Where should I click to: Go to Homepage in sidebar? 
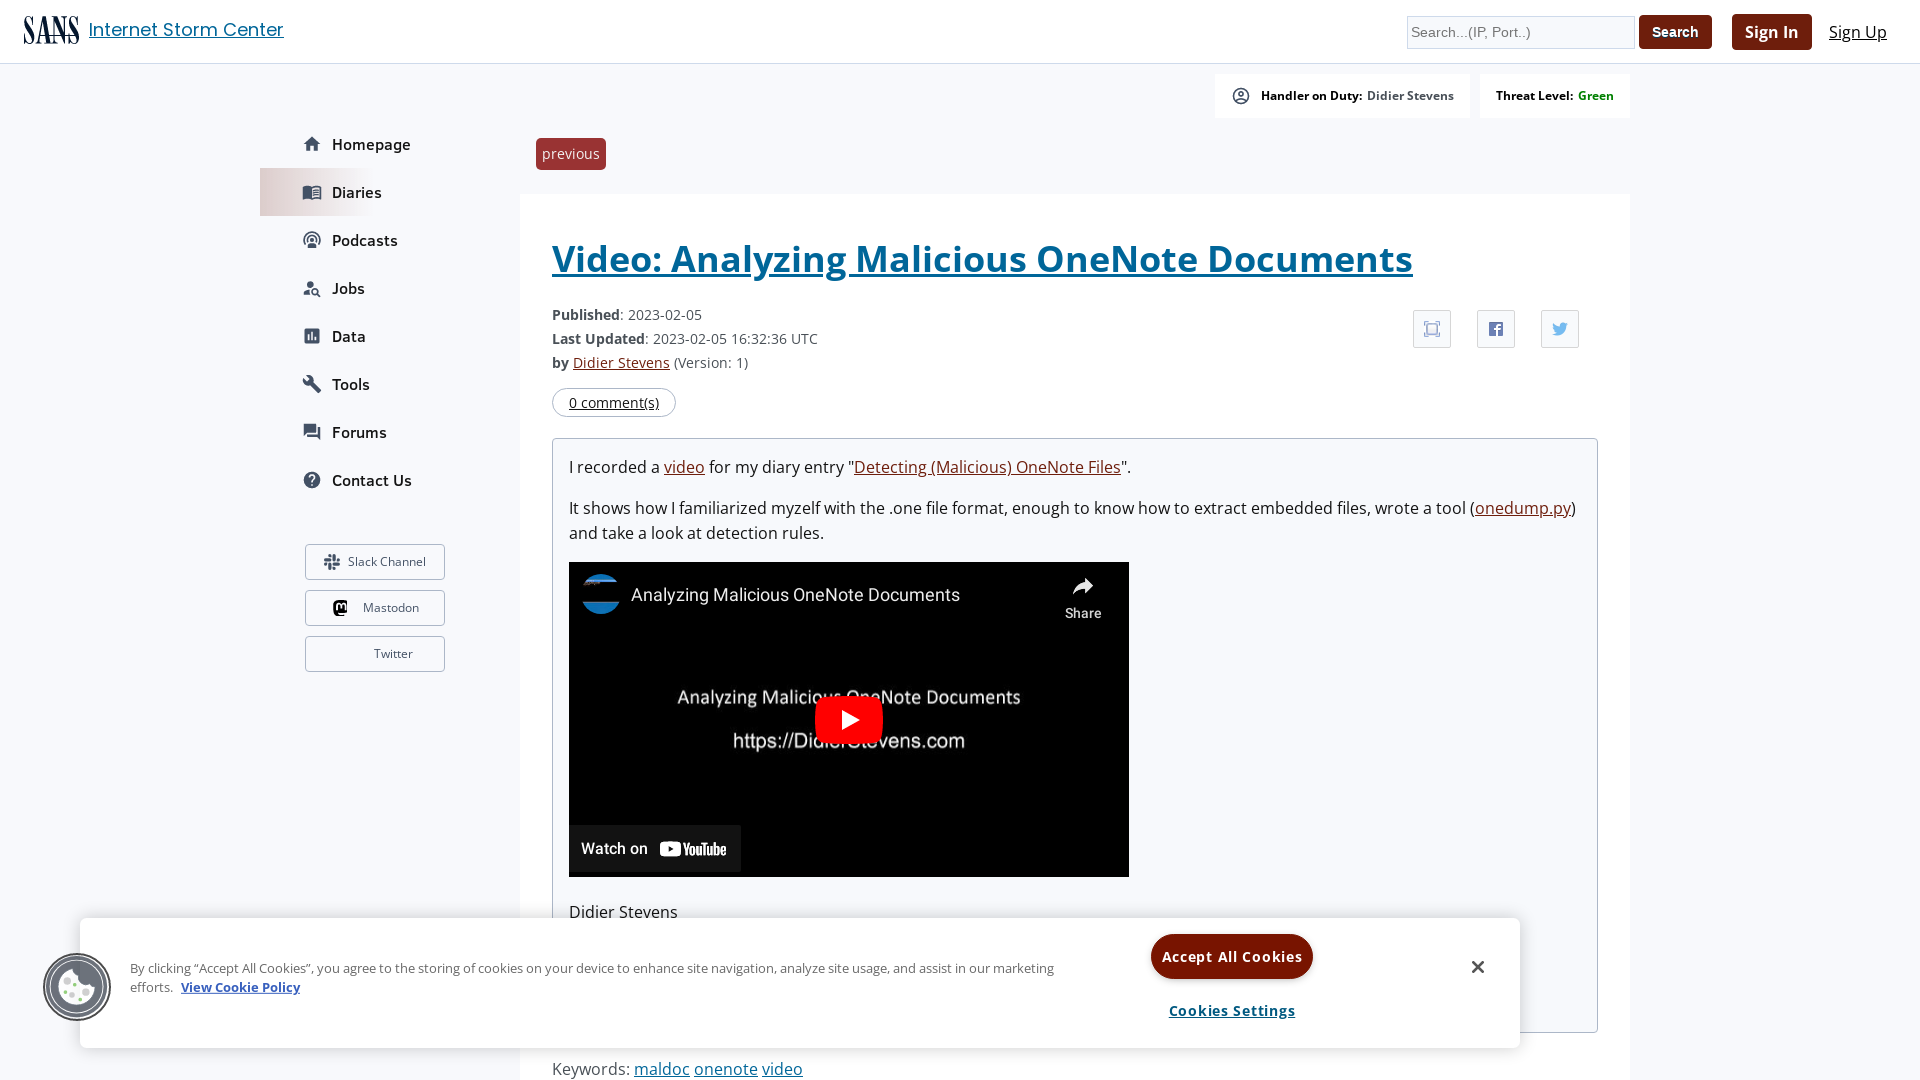tap(371, 144)
